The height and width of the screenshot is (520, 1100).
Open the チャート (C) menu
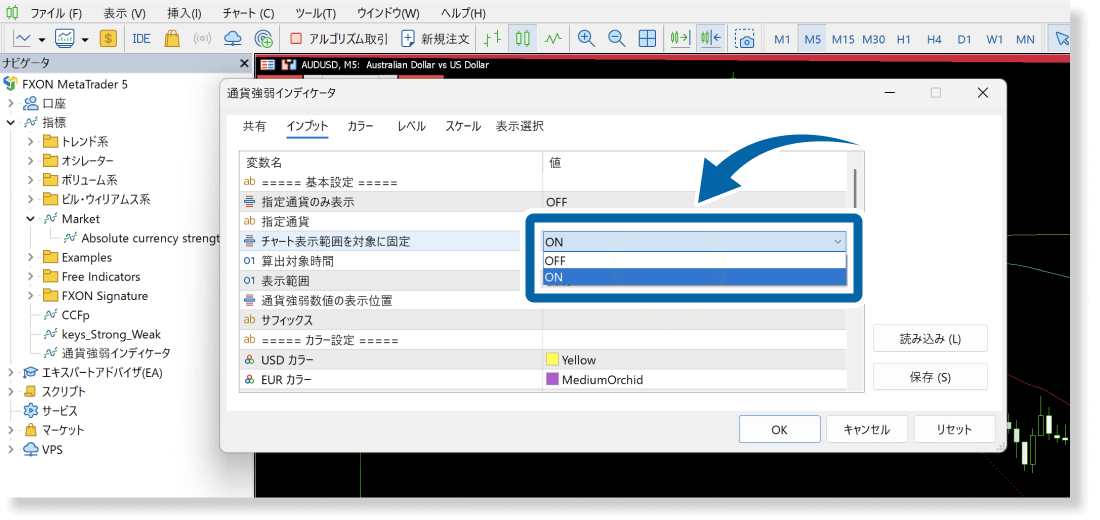pos(248,13)
